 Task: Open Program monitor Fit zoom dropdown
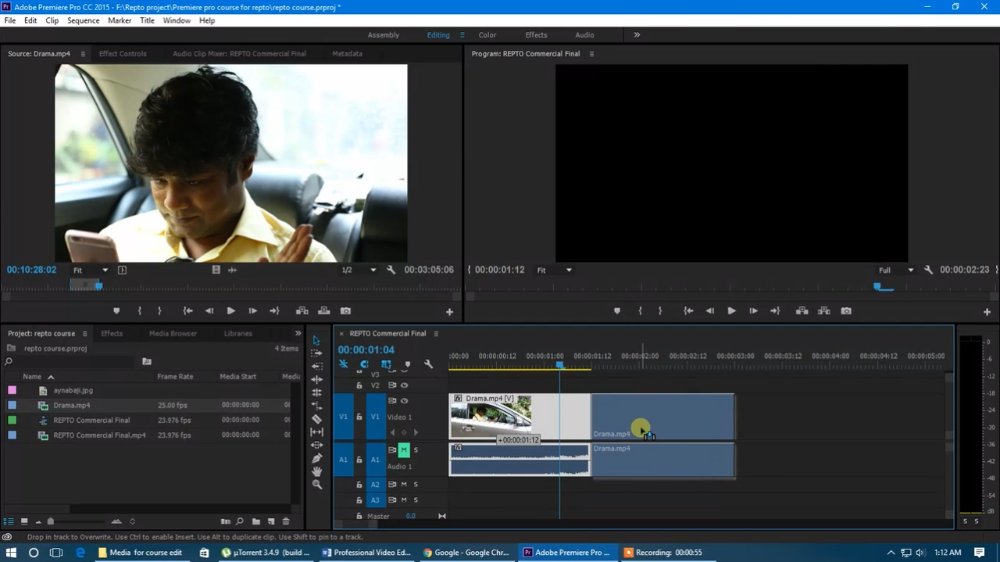[554, 270]
